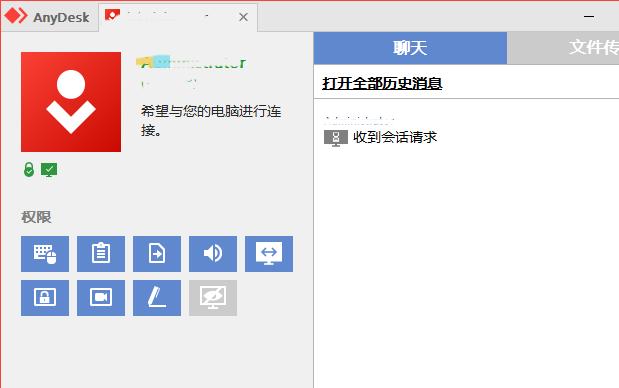Image resolution: width=619 pixels, height=388 pixels.
Task: Toggle session recording camera permission
Action: coord(101,298)
